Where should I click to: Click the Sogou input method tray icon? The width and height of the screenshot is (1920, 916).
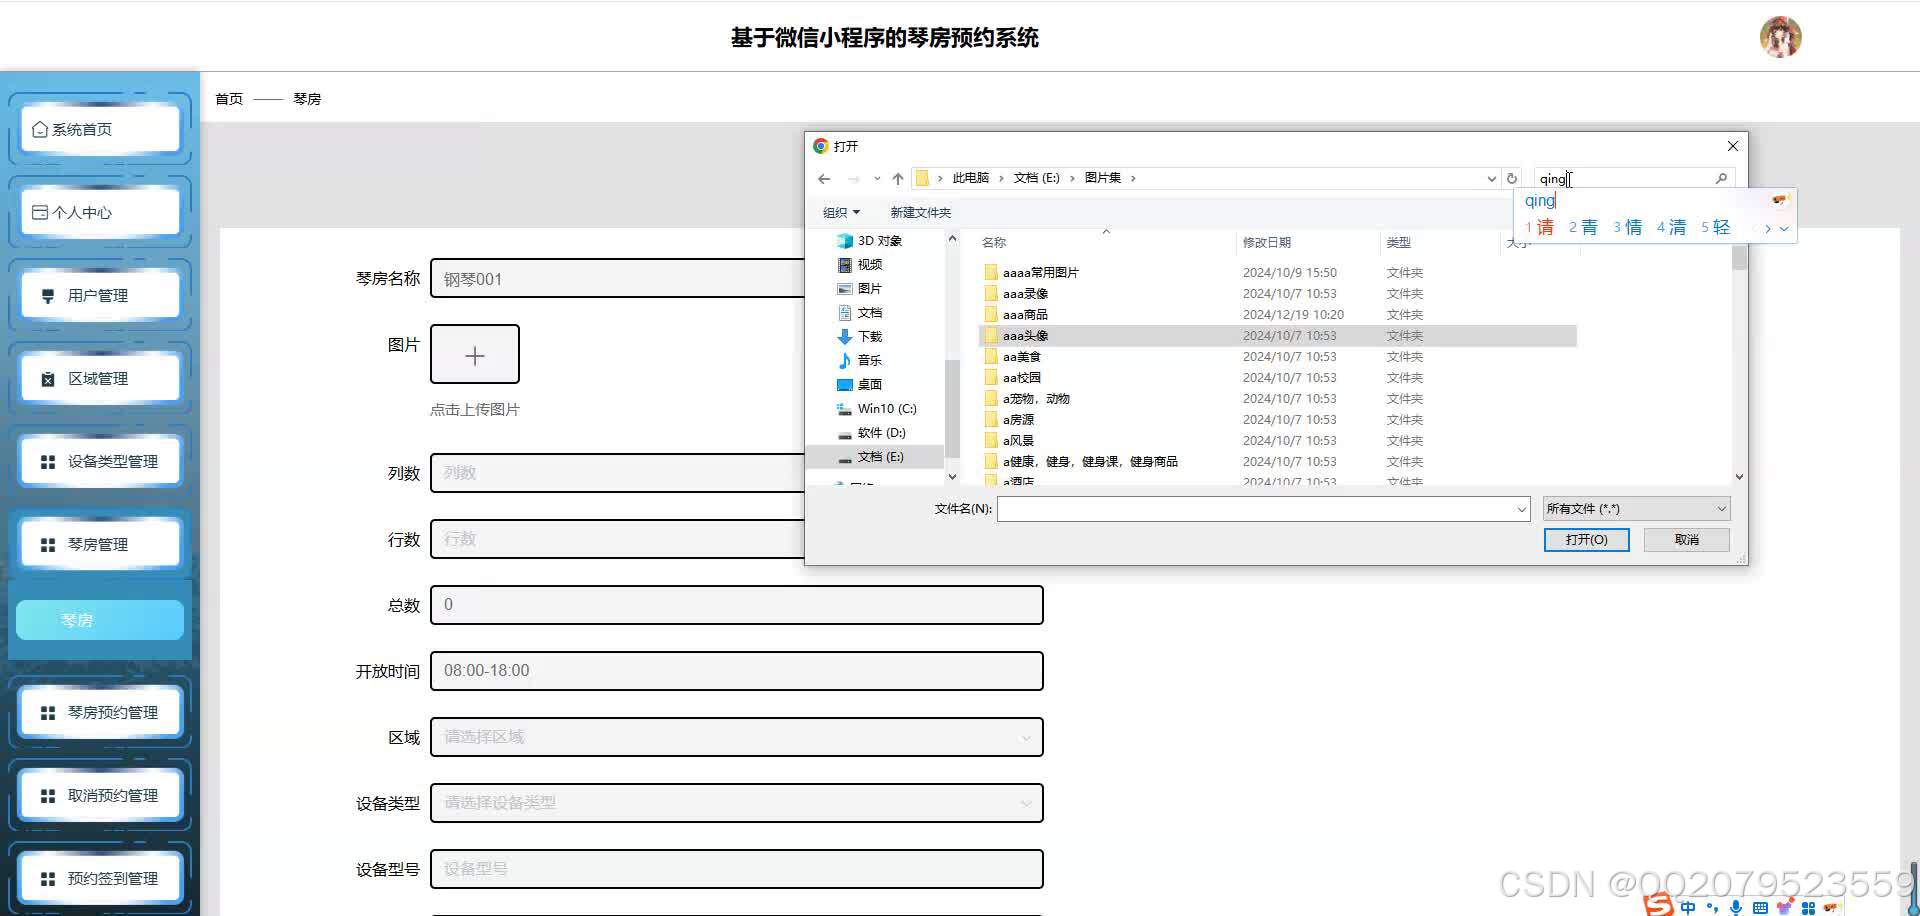[1659, 906]
